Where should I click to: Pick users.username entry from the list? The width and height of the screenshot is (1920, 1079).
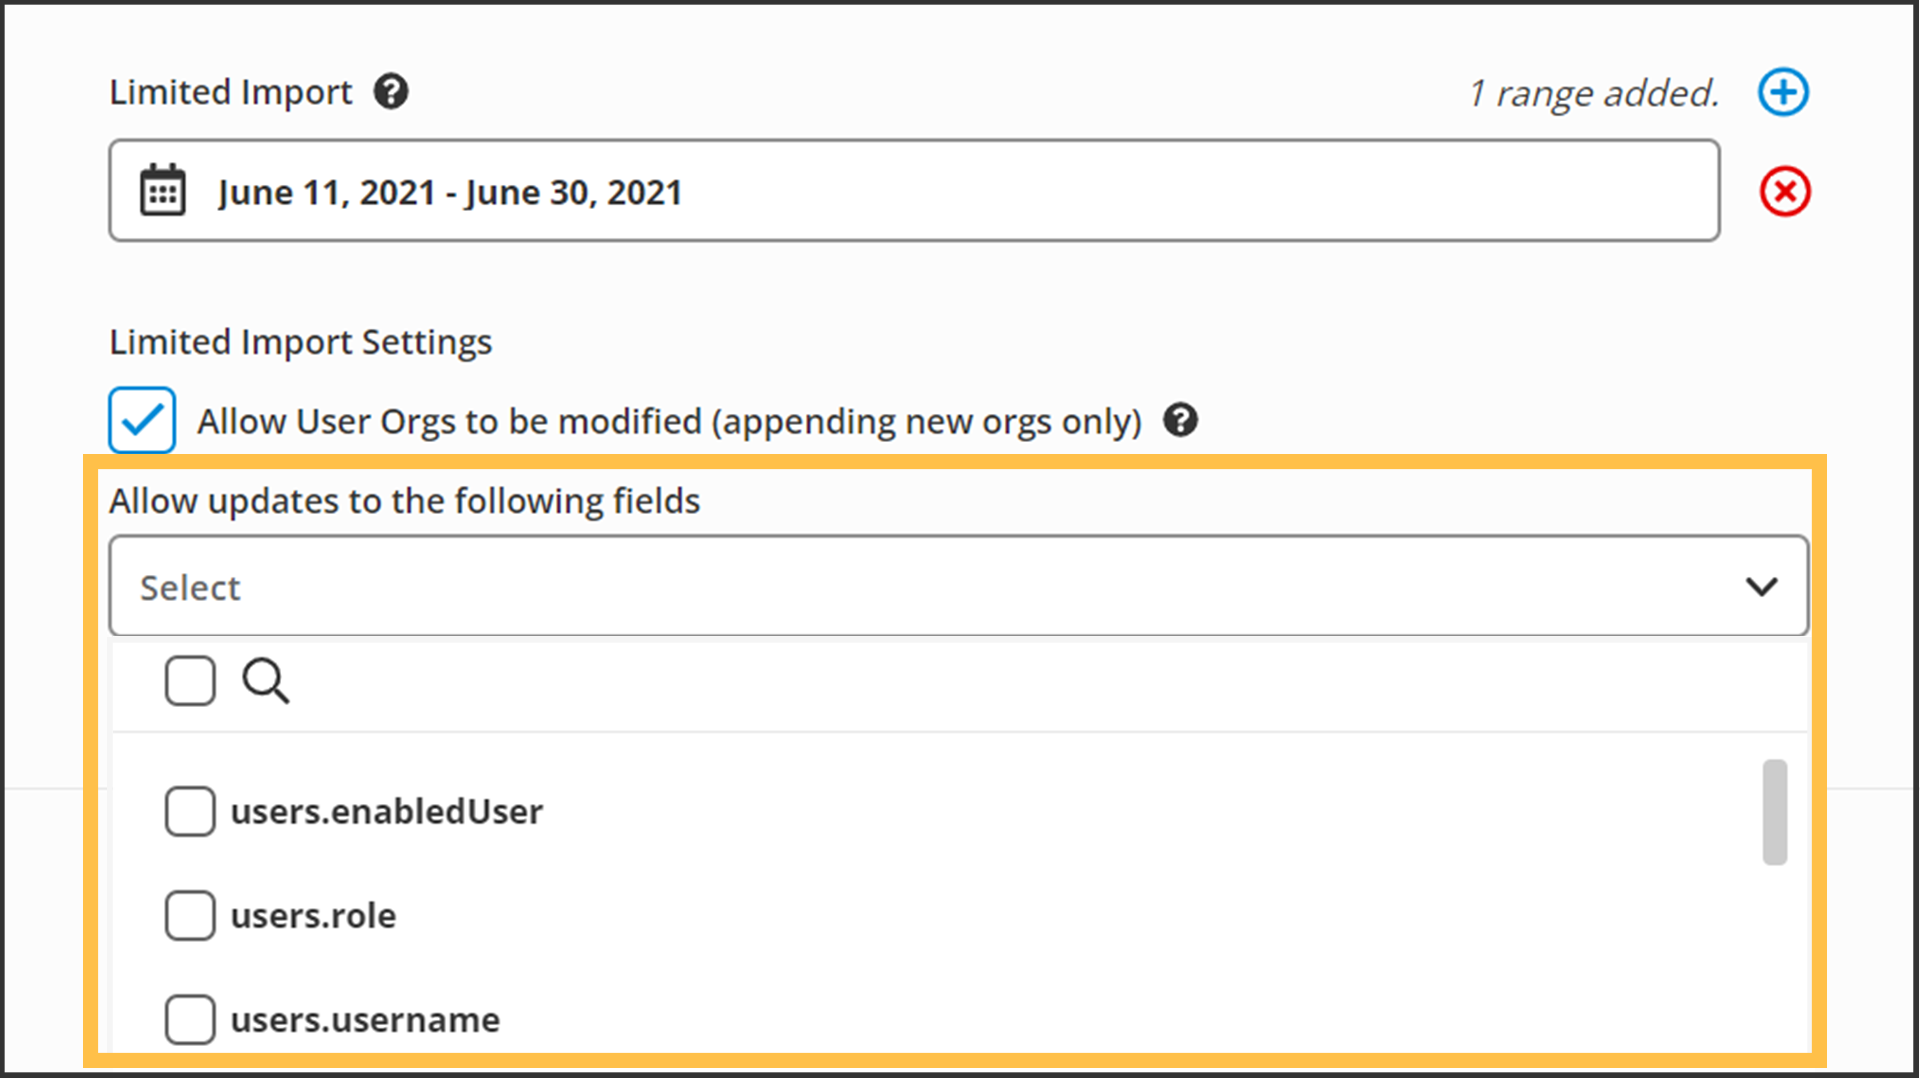click(x=365, y=1019)
